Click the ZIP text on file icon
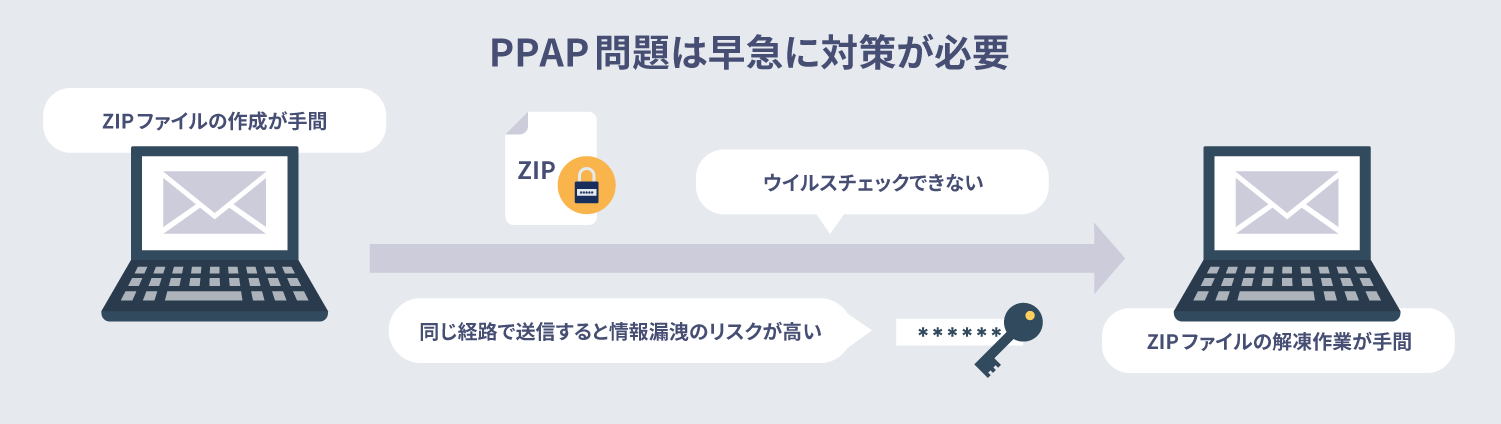Viewport: 1501px width, 424px height. (x=536, y=169)
